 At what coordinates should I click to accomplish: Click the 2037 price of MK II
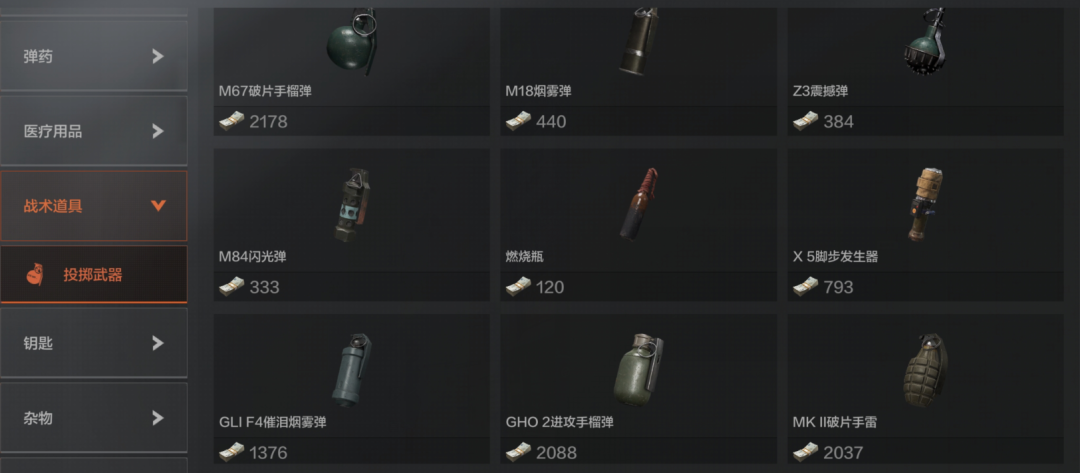[x=843, y=453]
